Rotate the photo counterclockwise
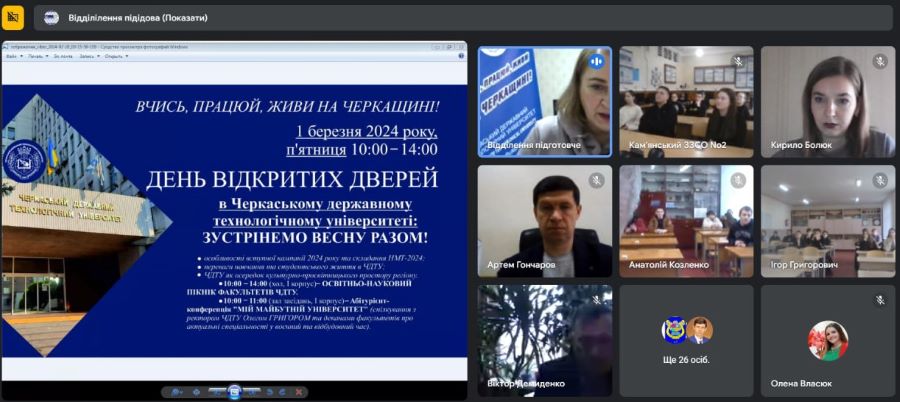Image resolution: width=900 pixels, height=402 pixels. (x=269, y=392)
